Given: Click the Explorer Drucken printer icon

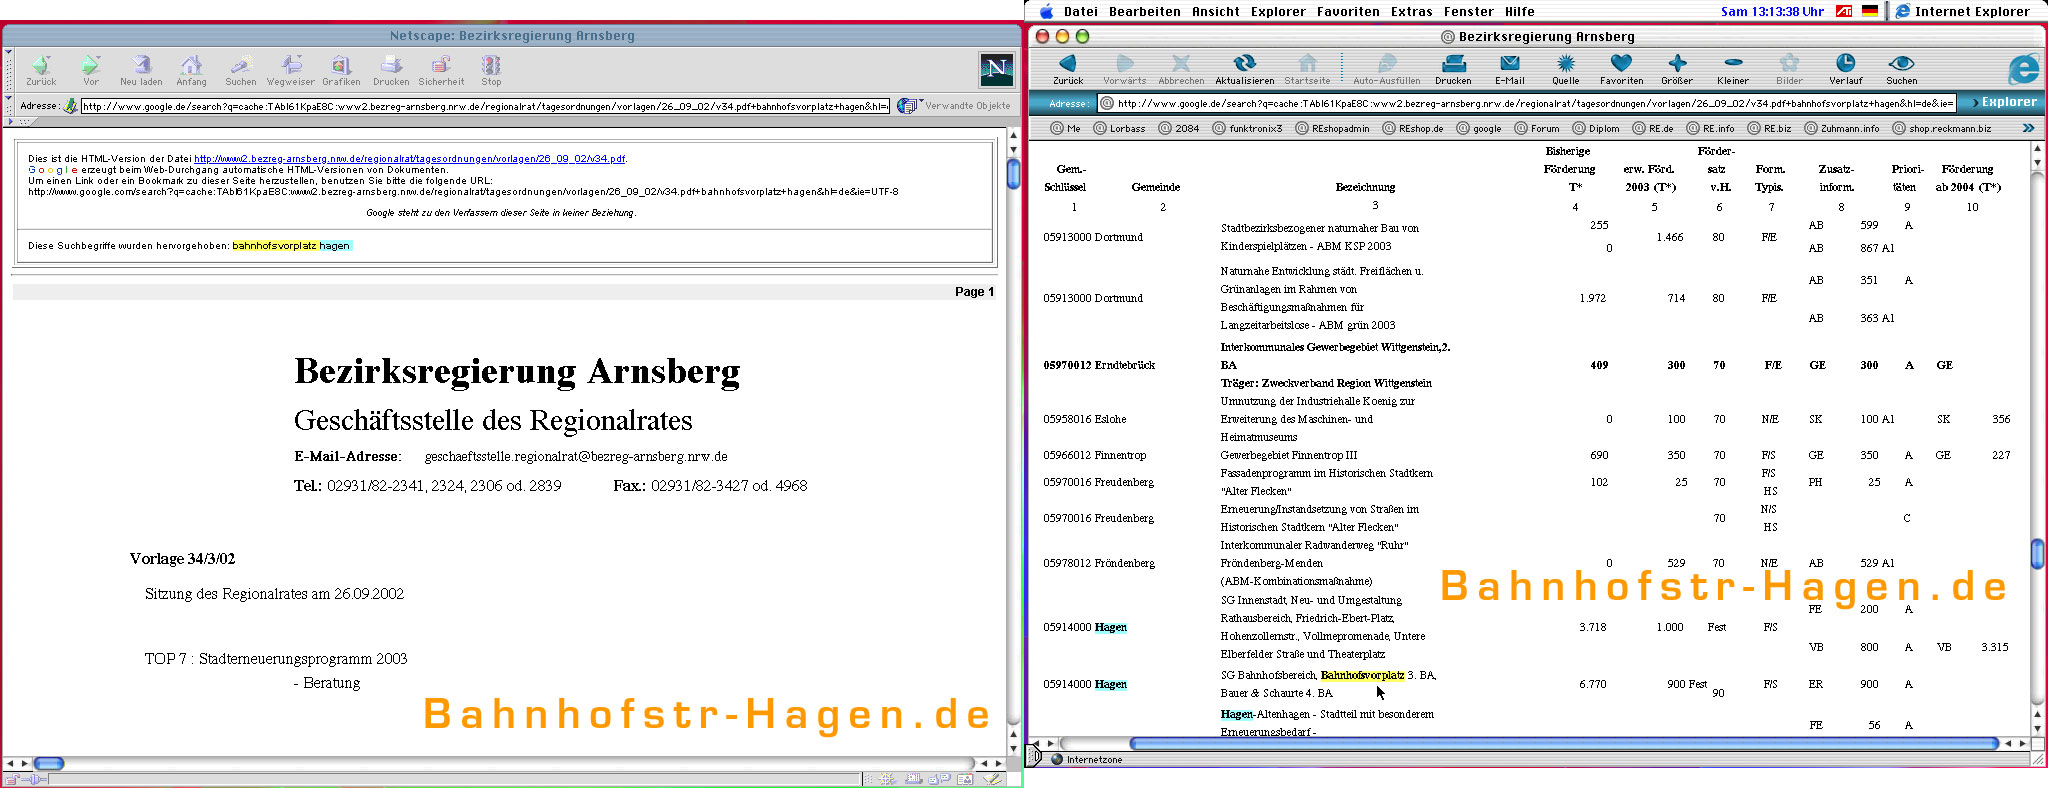Looking at the screenshot, I should (1453, 67).
